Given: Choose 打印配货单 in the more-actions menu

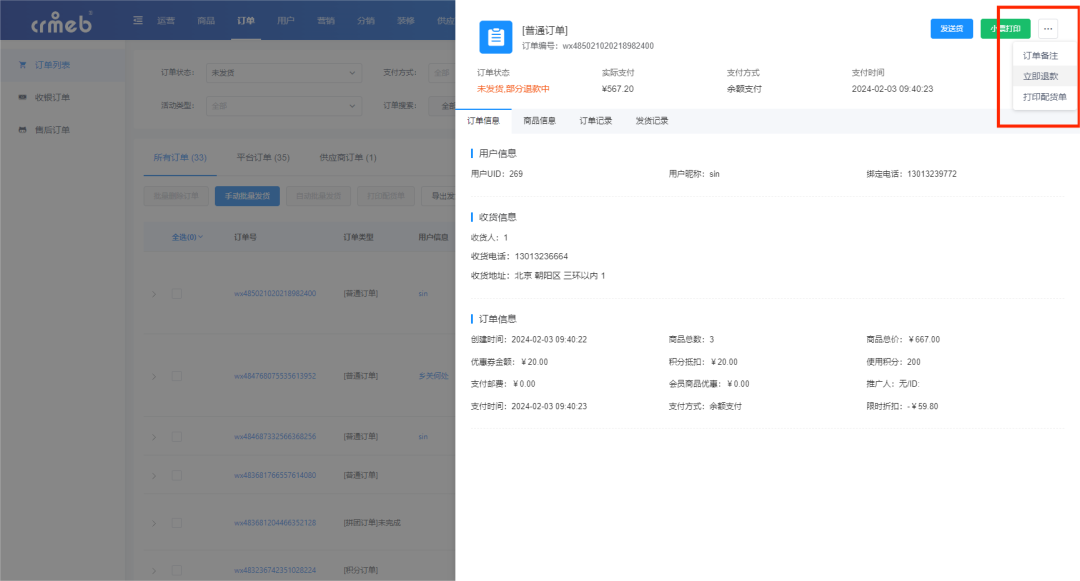Looking at the screenshot, I should click(x=1044, y=97).
